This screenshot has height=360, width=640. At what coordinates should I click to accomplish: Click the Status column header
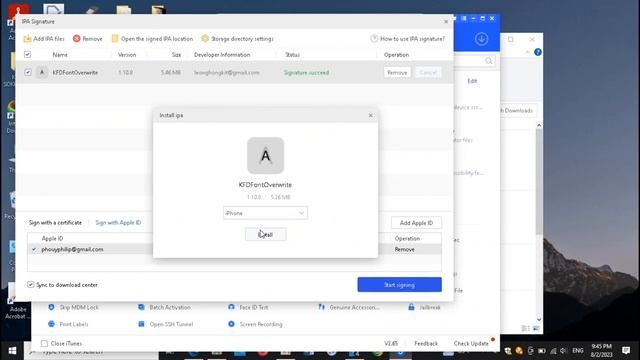pos(292,55)
